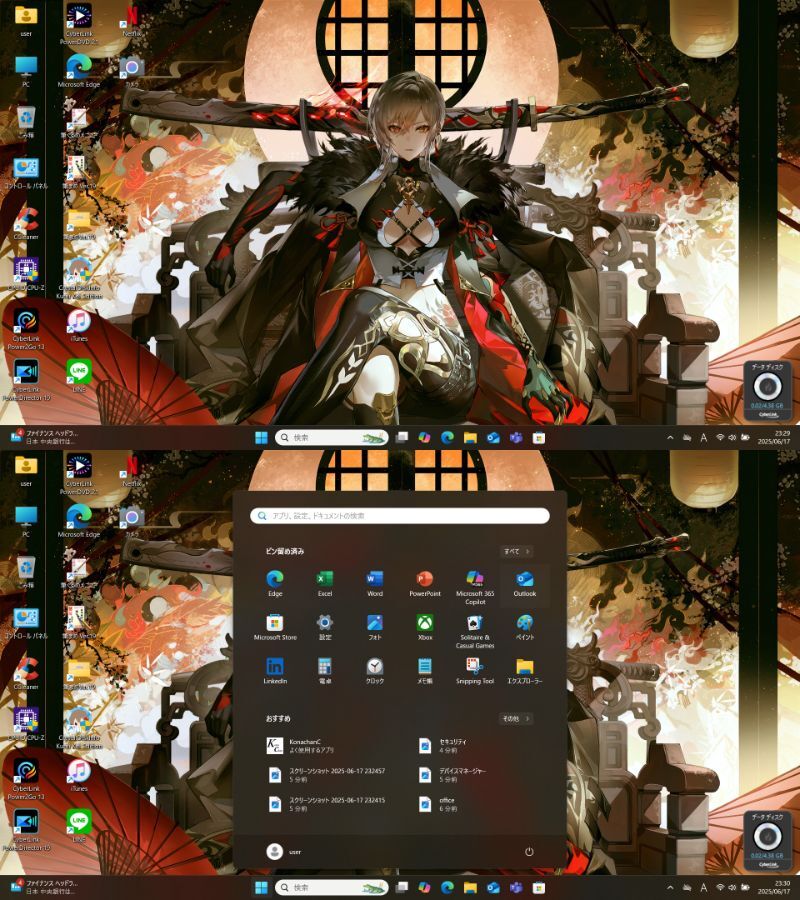Select Microsoft Edge desktop icon in upper screenshot
Viewport: 800px width, 900px height.
pos(79,71)
